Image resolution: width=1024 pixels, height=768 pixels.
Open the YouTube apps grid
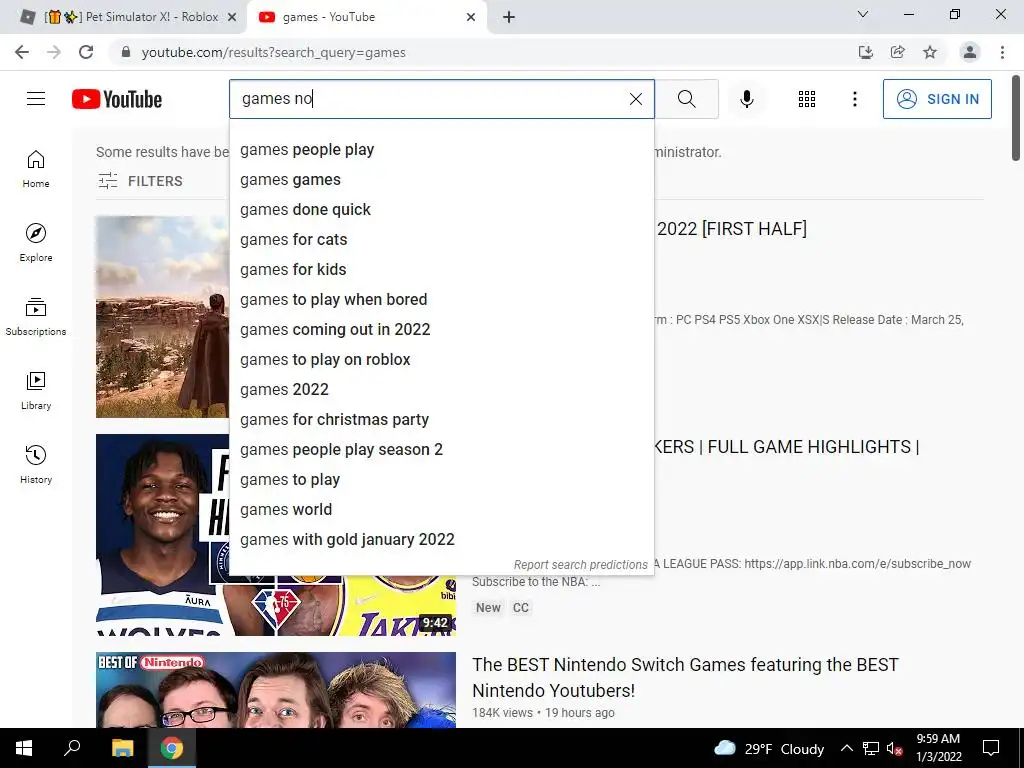tap(807, 99)
